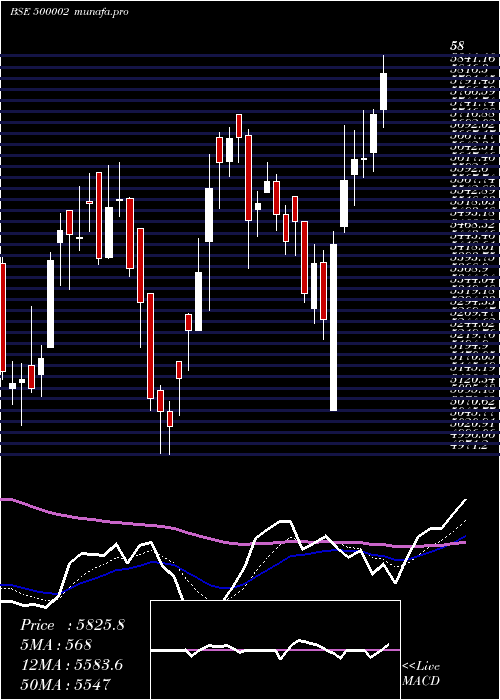Click the last white candlestick at the chart top
The image size is (500, 700).
point(383,92)
